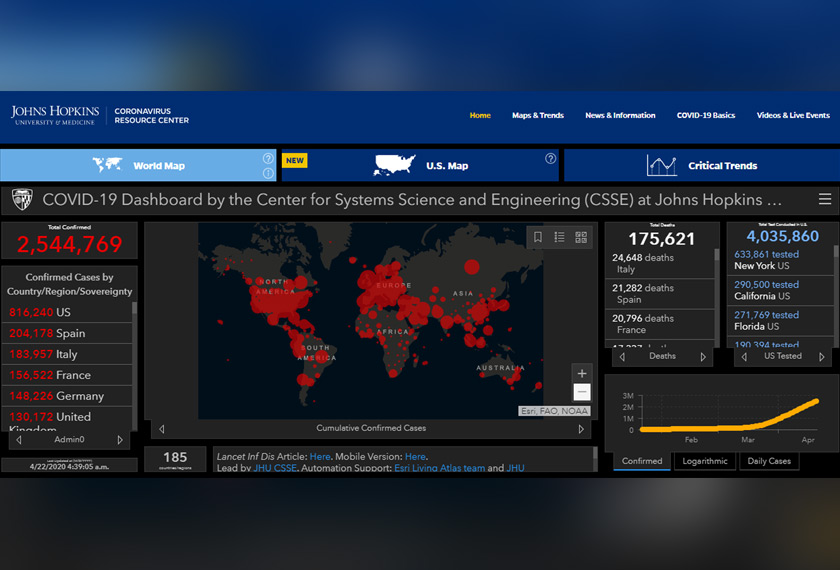Open the dashboard hamburger menu
The height and width of the screenshot is (570, 840).
824,199
